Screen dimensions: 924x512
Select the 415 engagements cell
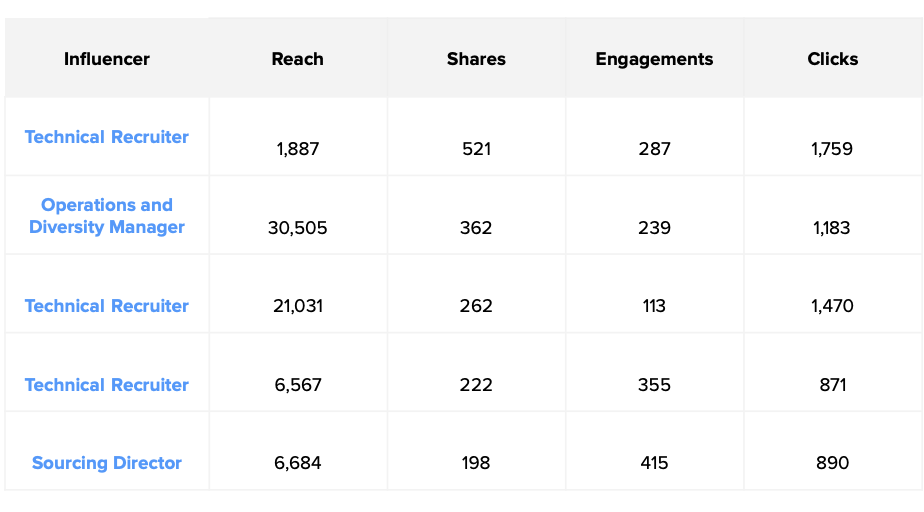pyautogui.click(x=654, y=463)
